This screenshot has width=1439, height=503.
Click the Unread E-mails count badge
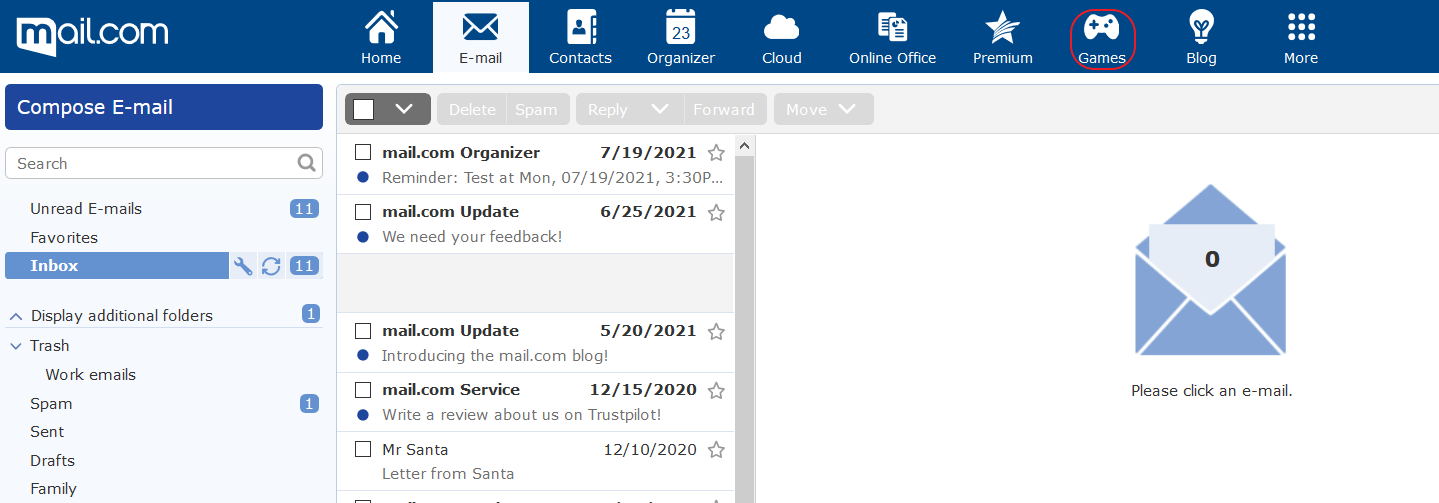[304, 208]
